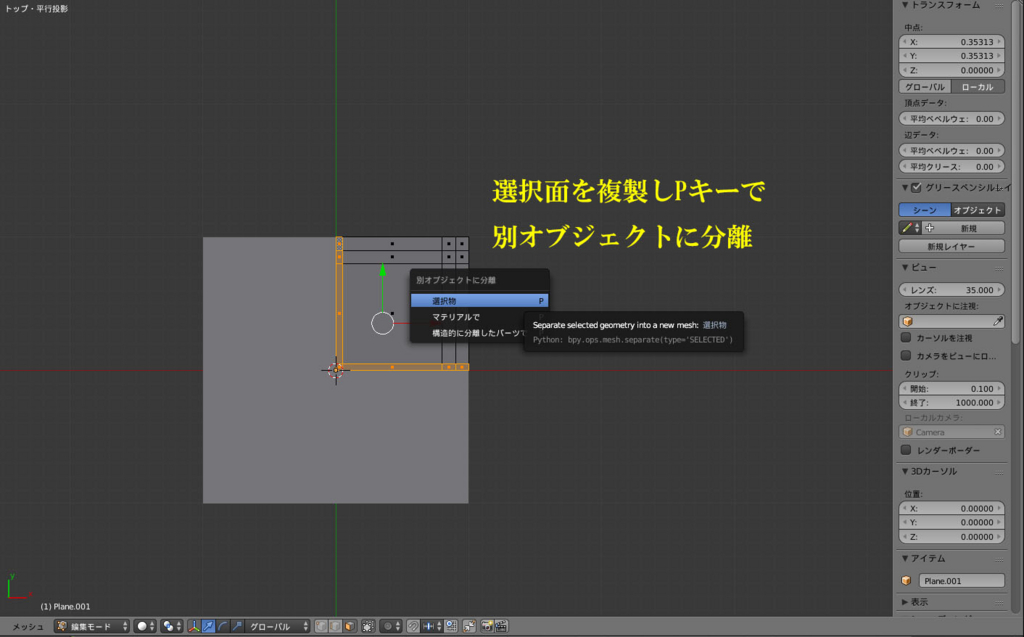Click the 中点 X 0.35313 field
1024x637 pixels.
point(952,42)
